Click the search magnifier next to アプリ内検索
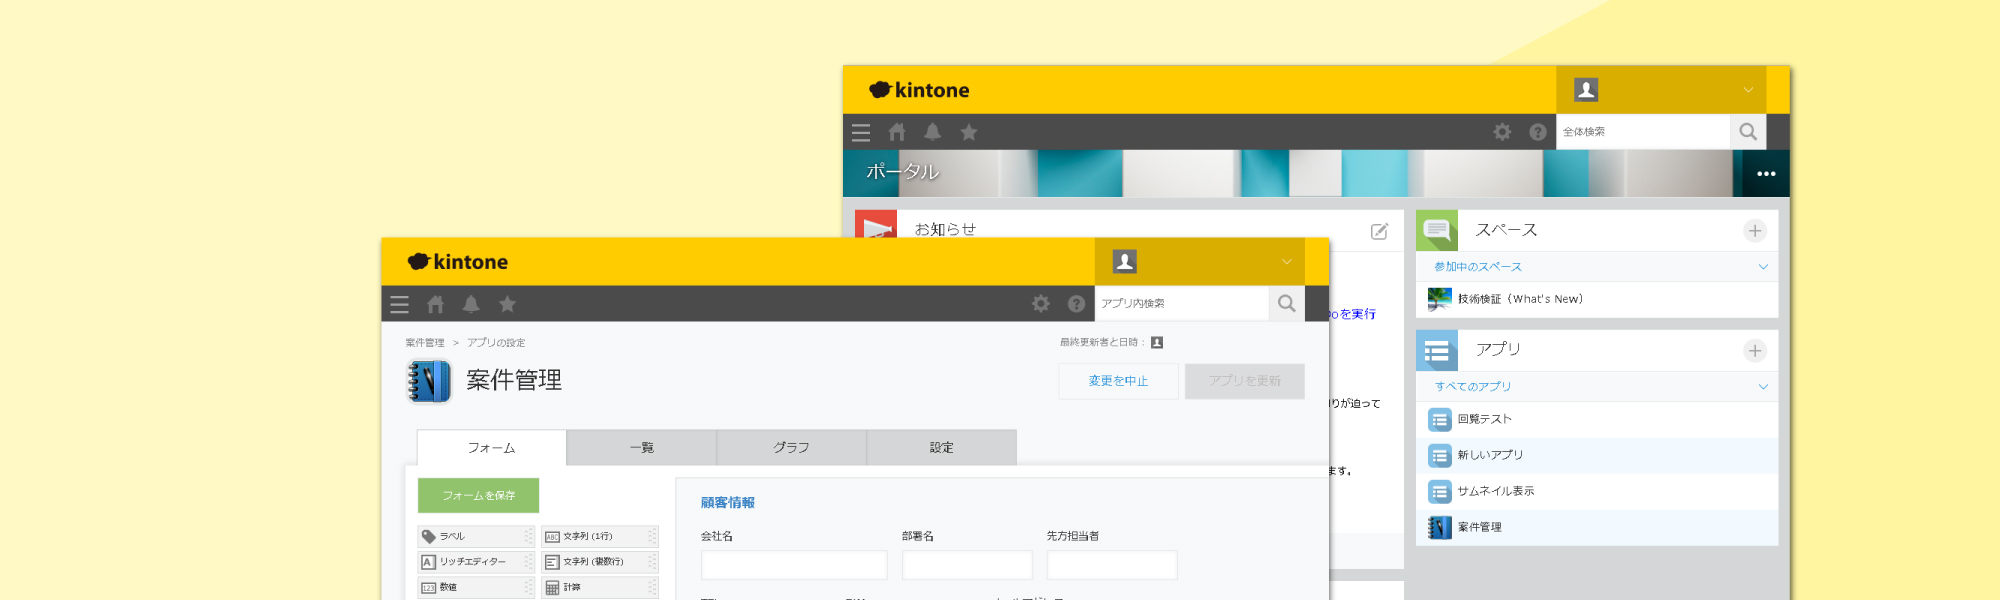2000x600 pixels. [x=1287, y=303]
